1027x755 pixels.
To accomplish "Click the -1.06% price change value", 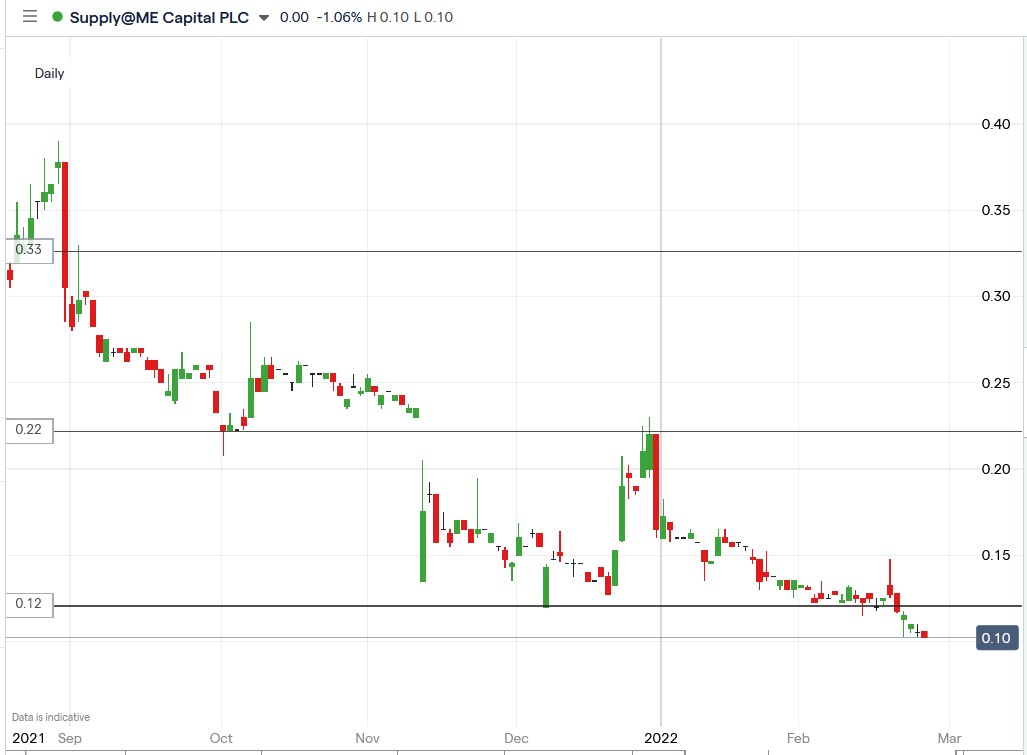I will [x=340, y=17].
